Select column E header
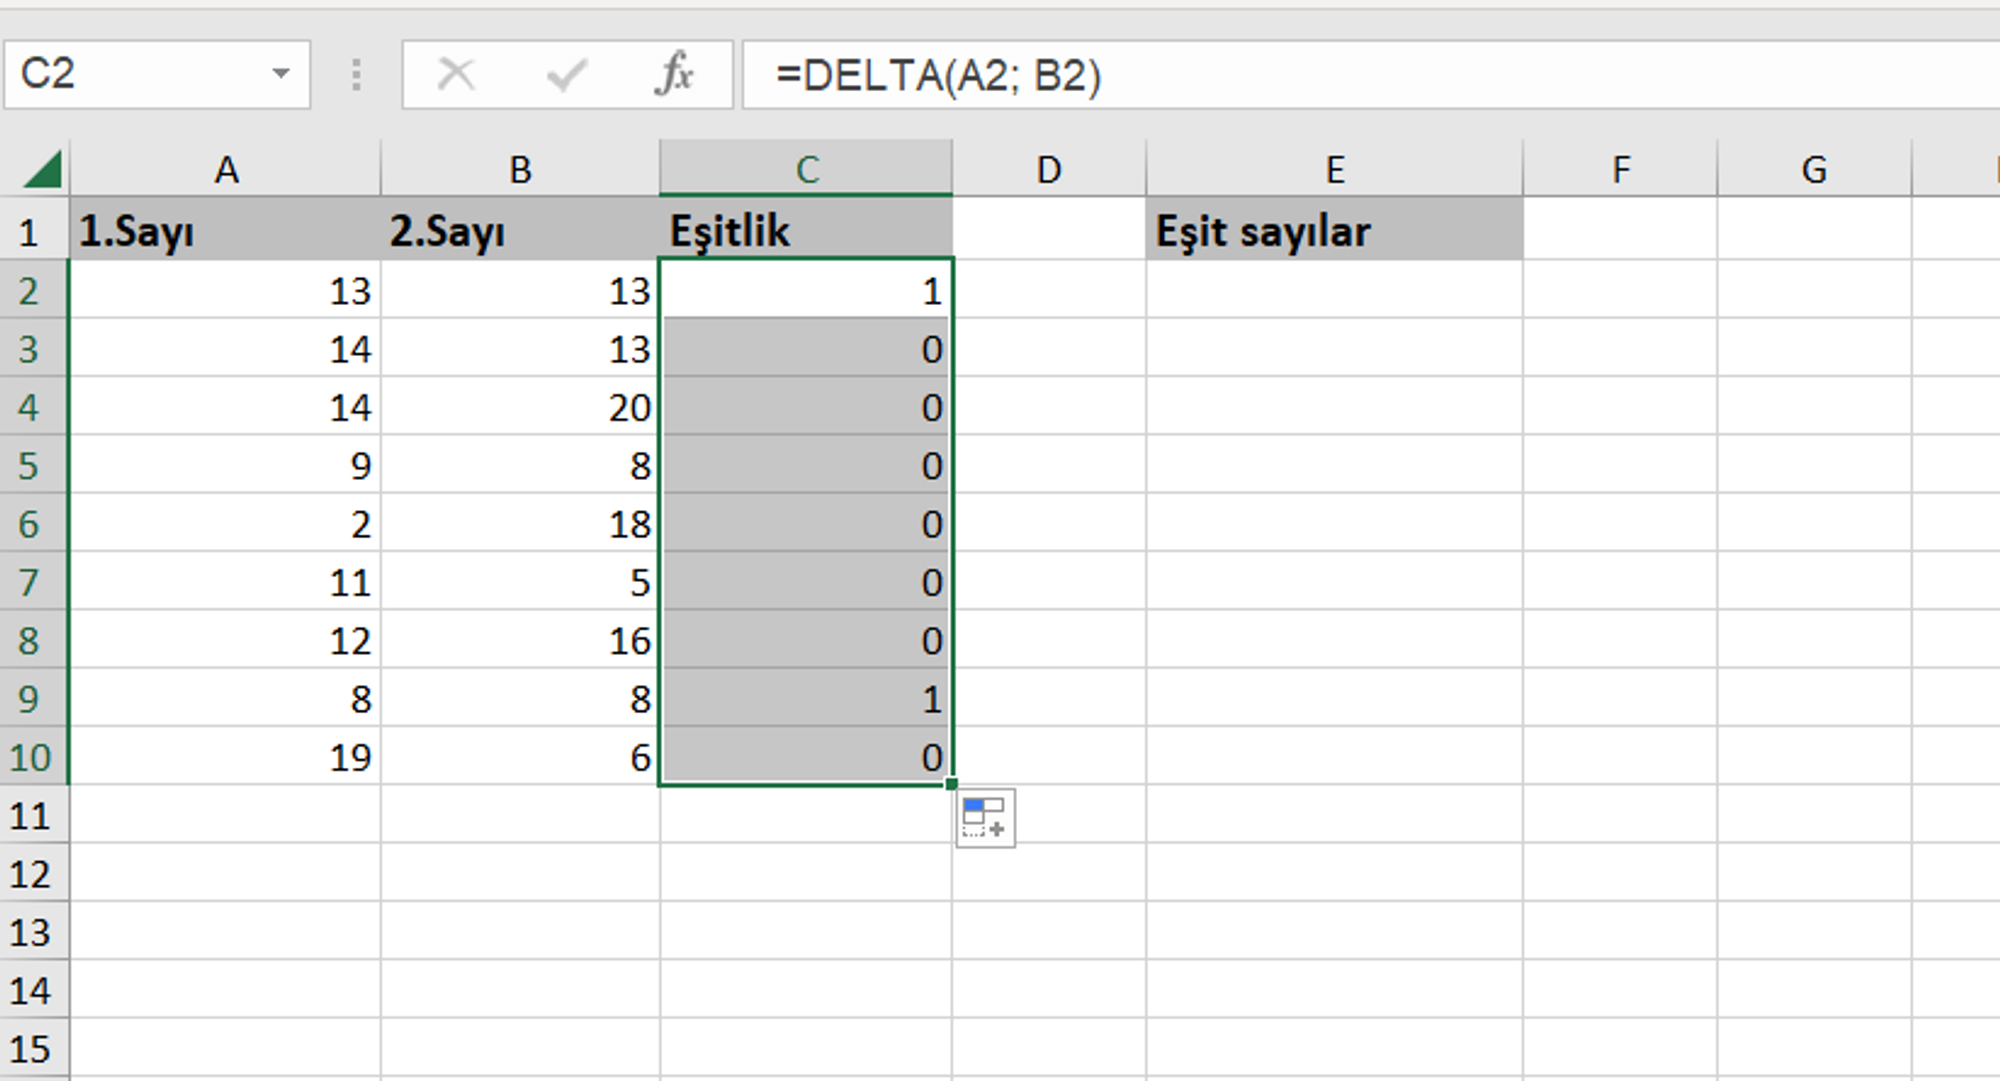The width and height of the screenshot is (2000, 1081). [1334, 169]
